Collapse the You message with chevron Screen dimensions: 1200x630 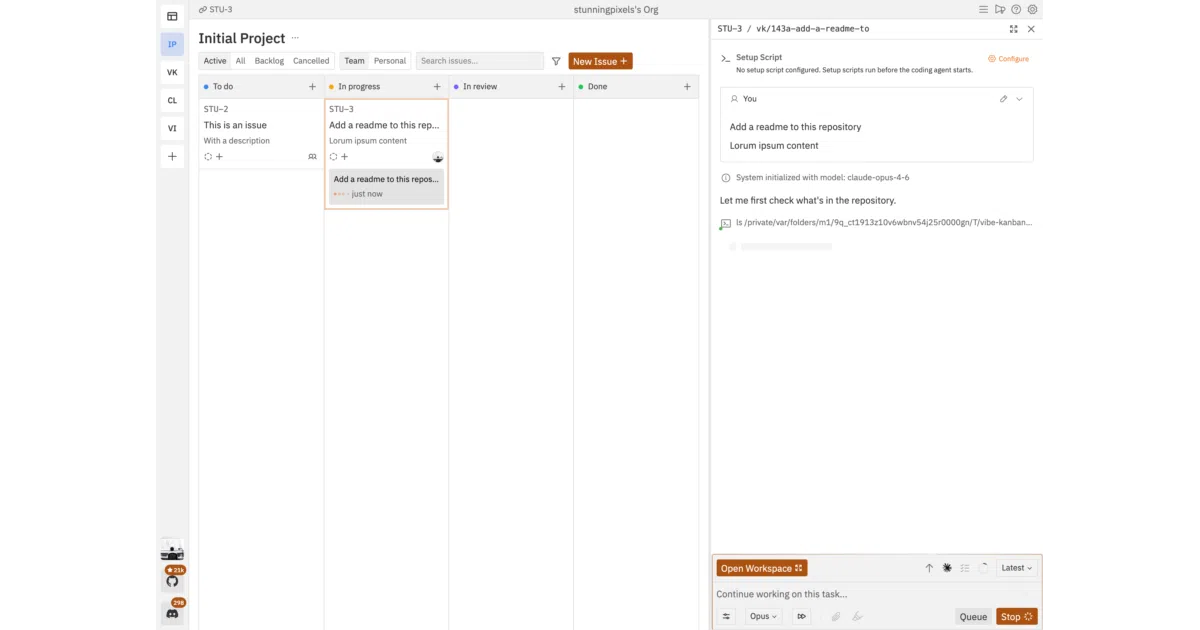(x=1019, y=99)
